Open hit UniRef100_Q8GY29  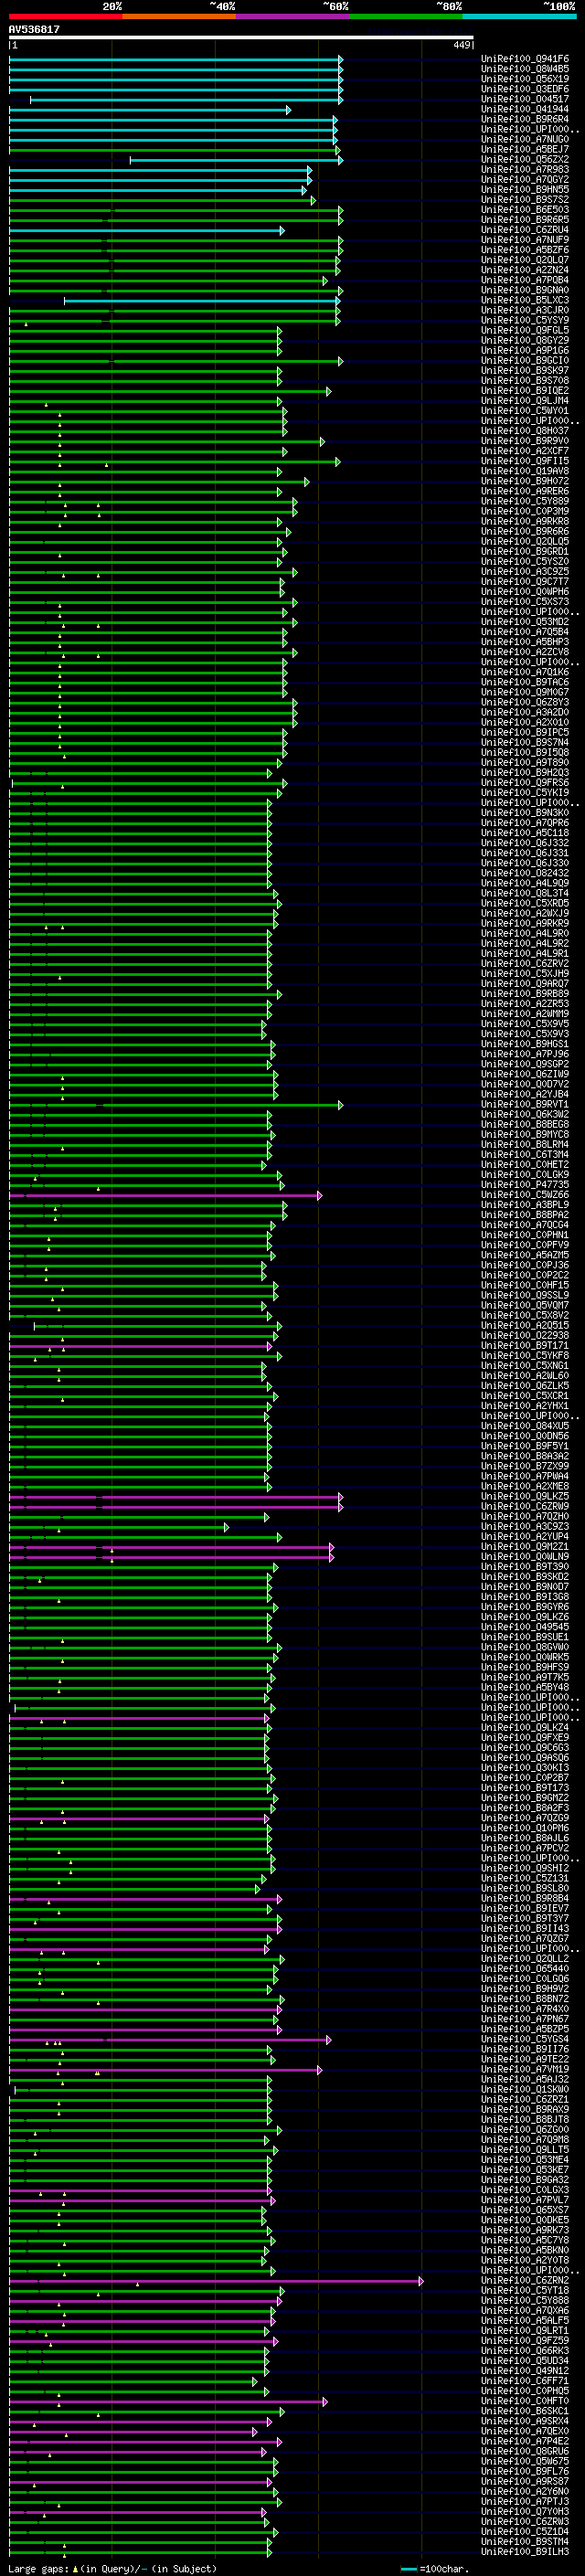coord(525,340)
